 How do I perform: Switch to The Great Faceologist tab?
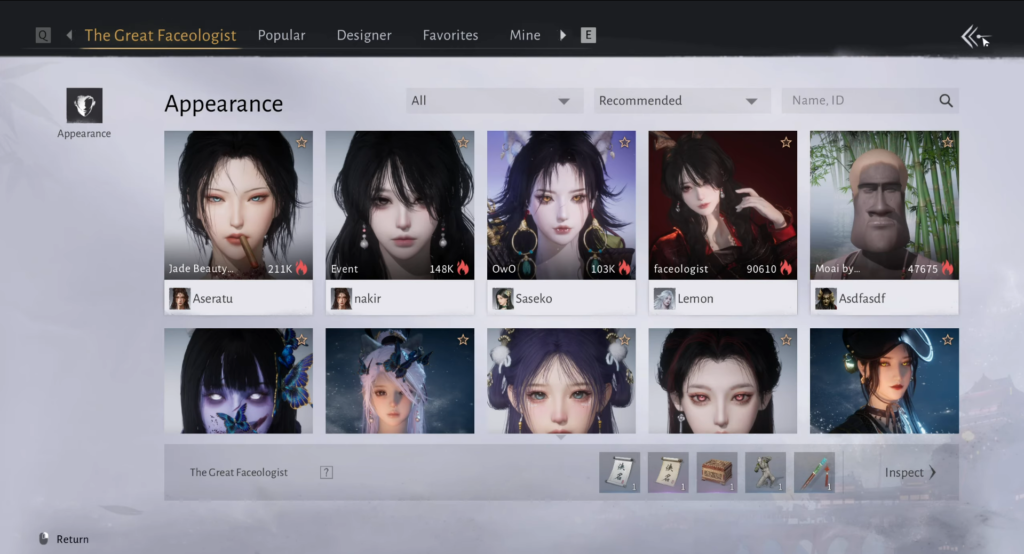[160, 35]
